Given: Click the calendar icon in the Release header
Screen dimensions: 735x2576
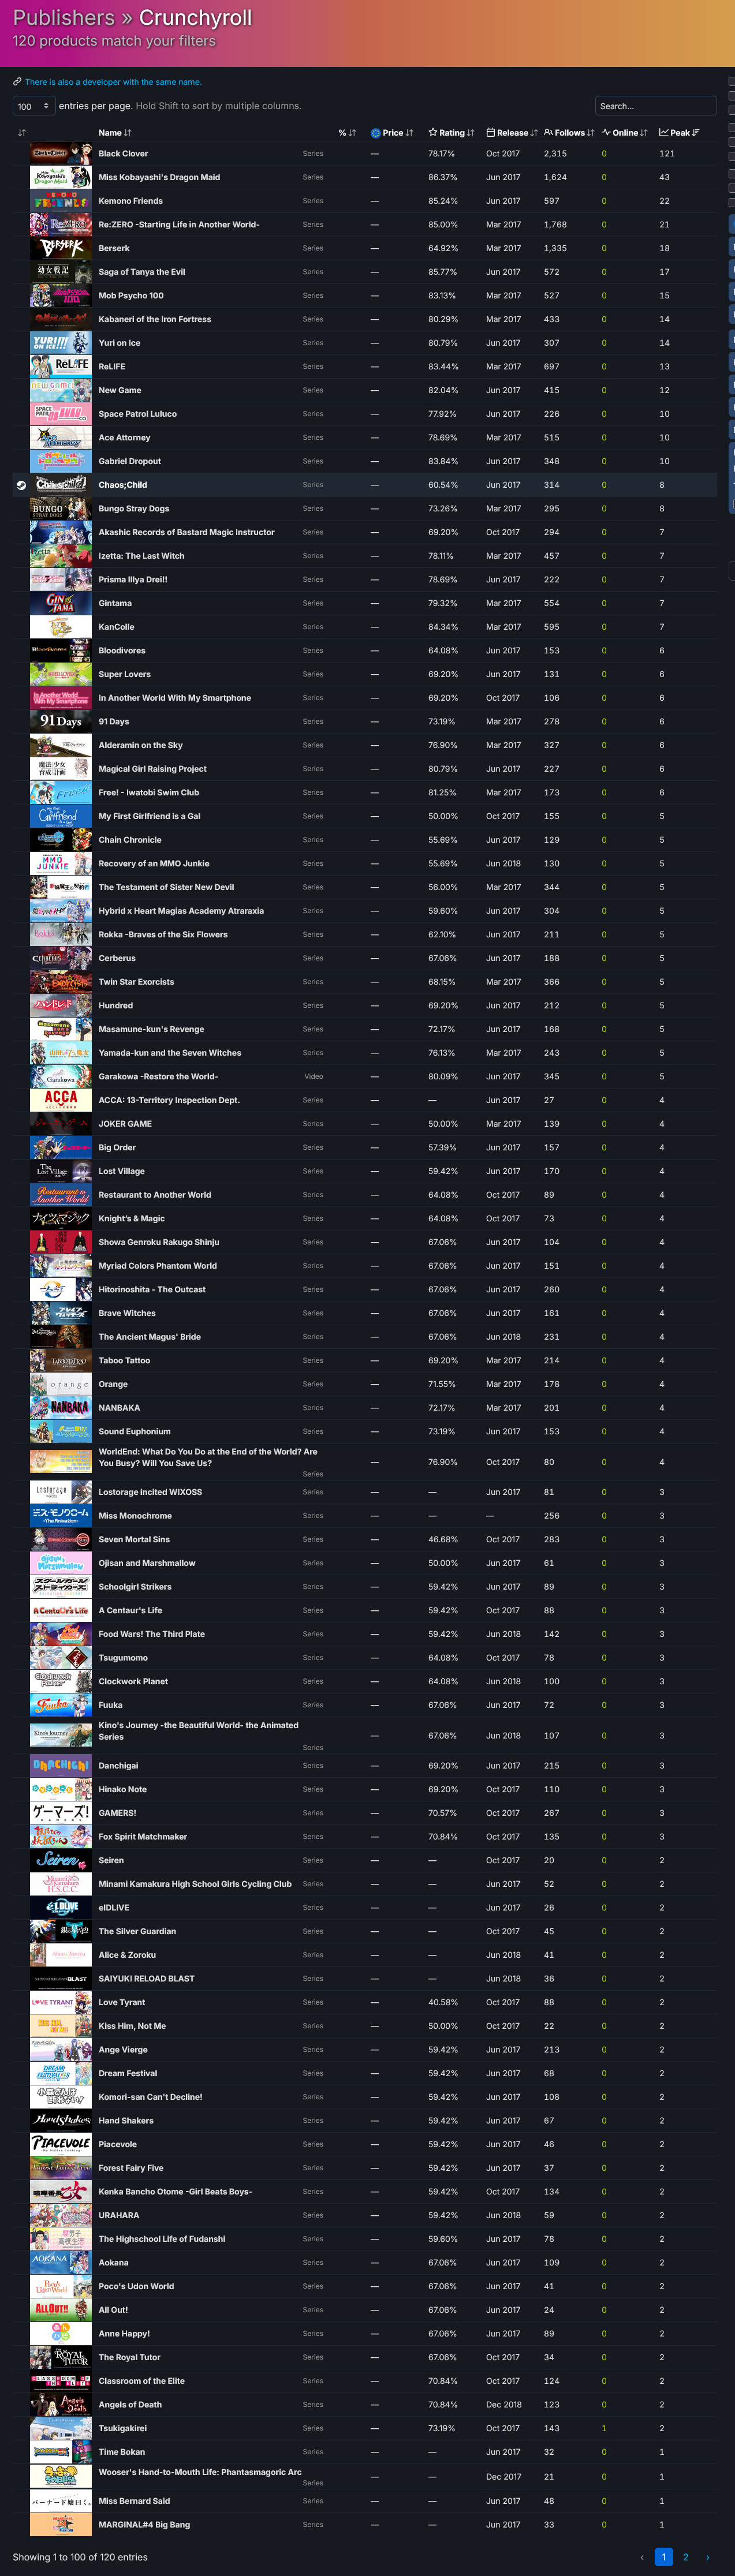Looking at the screenshot, I should pyautogui.click(x=491, y=132).
